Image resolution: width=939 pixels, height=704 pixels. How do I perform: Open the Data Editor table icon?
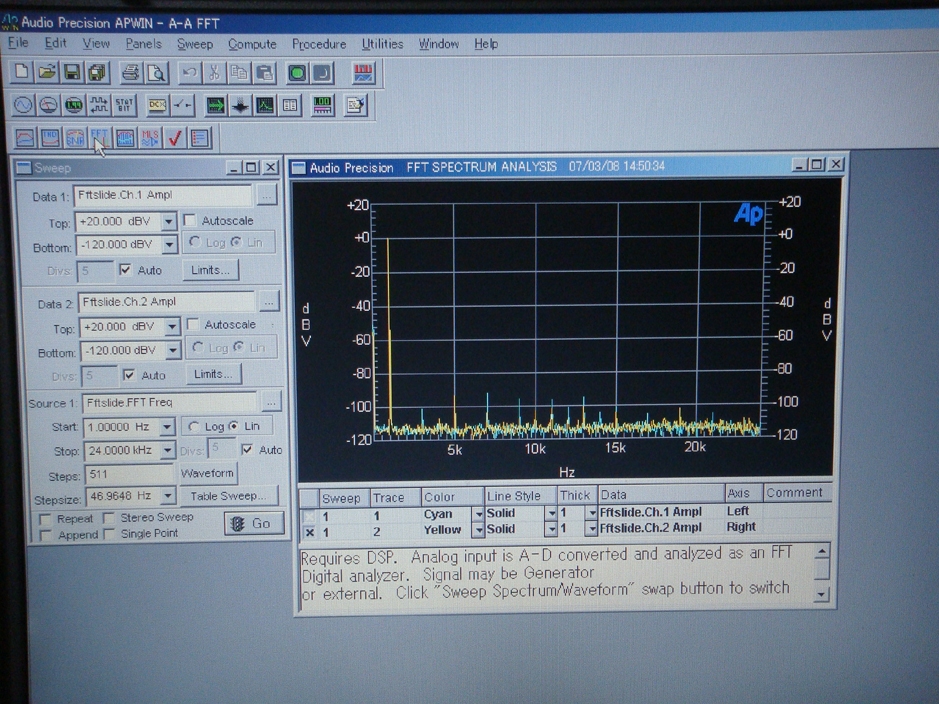pyautogui.click(x=290, y=106)
